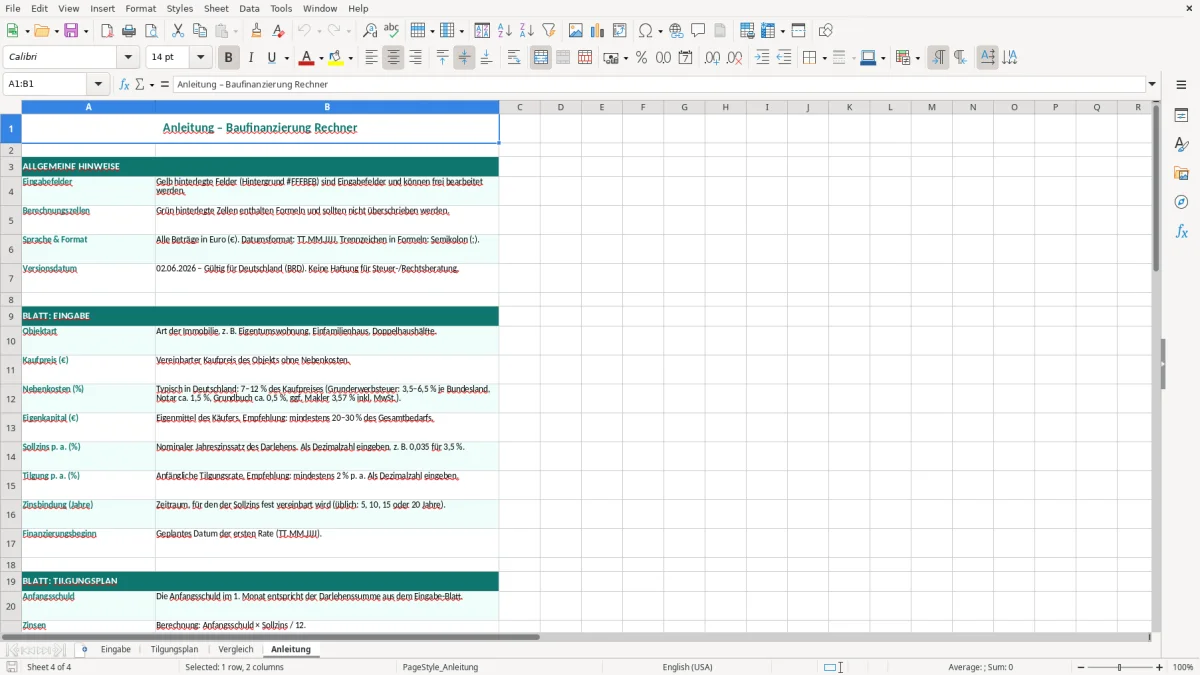This screenshot has height=675, width=1200.
Task: Switch to the Vergleich sheet tab
Action: click(x=236, y=649)
